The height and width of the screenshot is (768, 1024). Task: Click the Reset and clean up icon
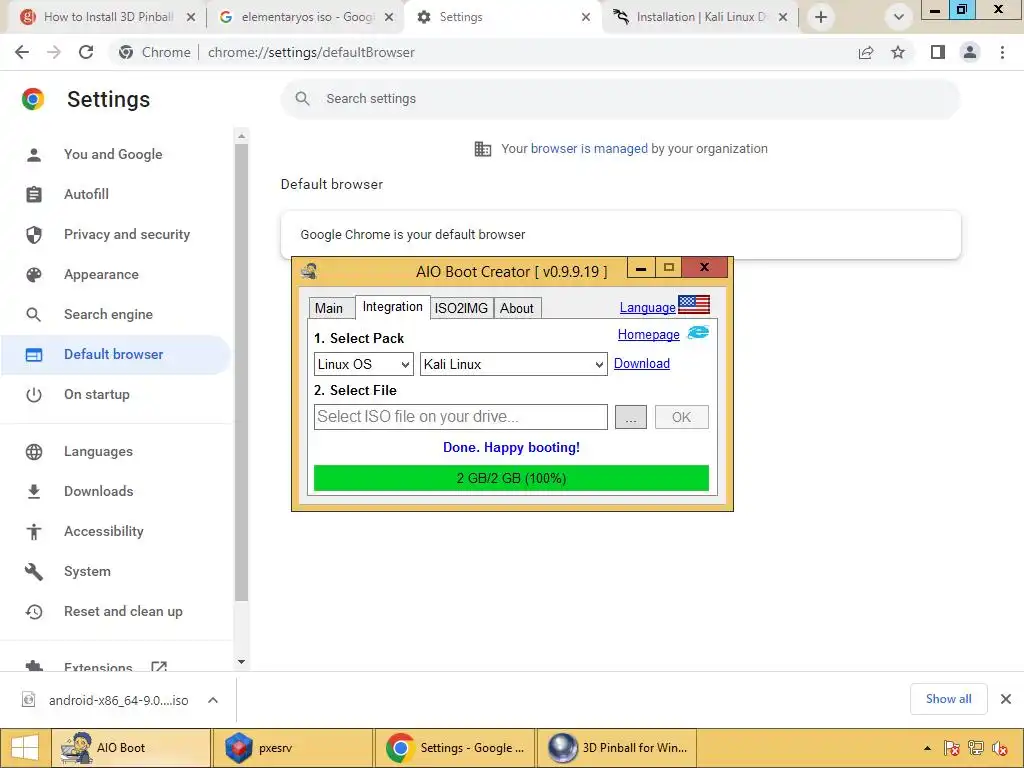coord(34,612)
